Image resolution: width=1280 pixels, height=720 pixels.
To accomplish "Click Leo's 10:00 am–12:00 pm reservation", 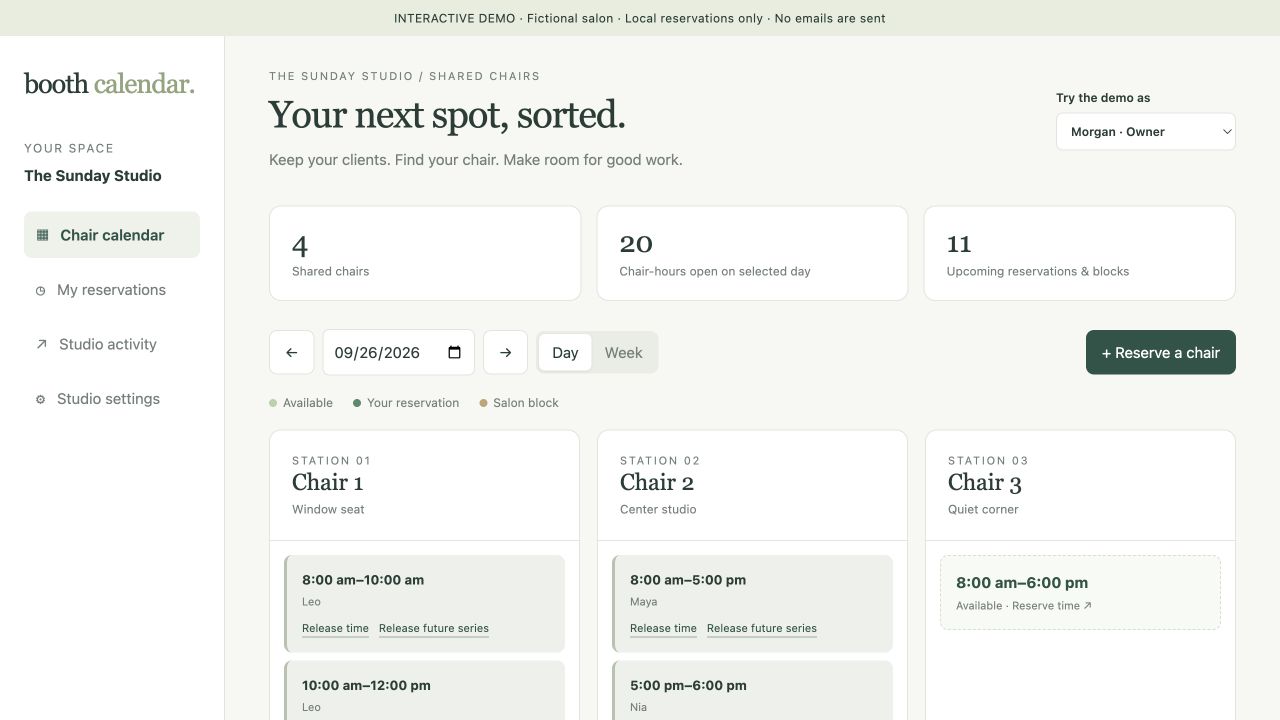I will (425, 692).
